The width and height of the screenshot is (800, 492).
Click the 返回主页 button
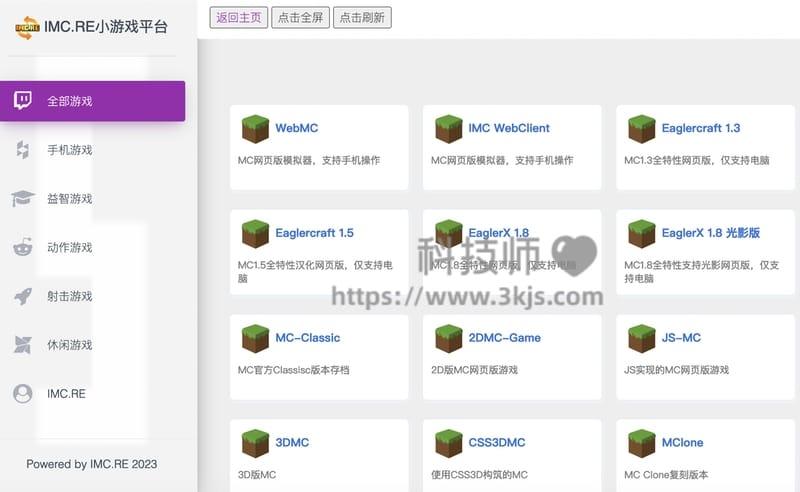(x=238, y=17)
